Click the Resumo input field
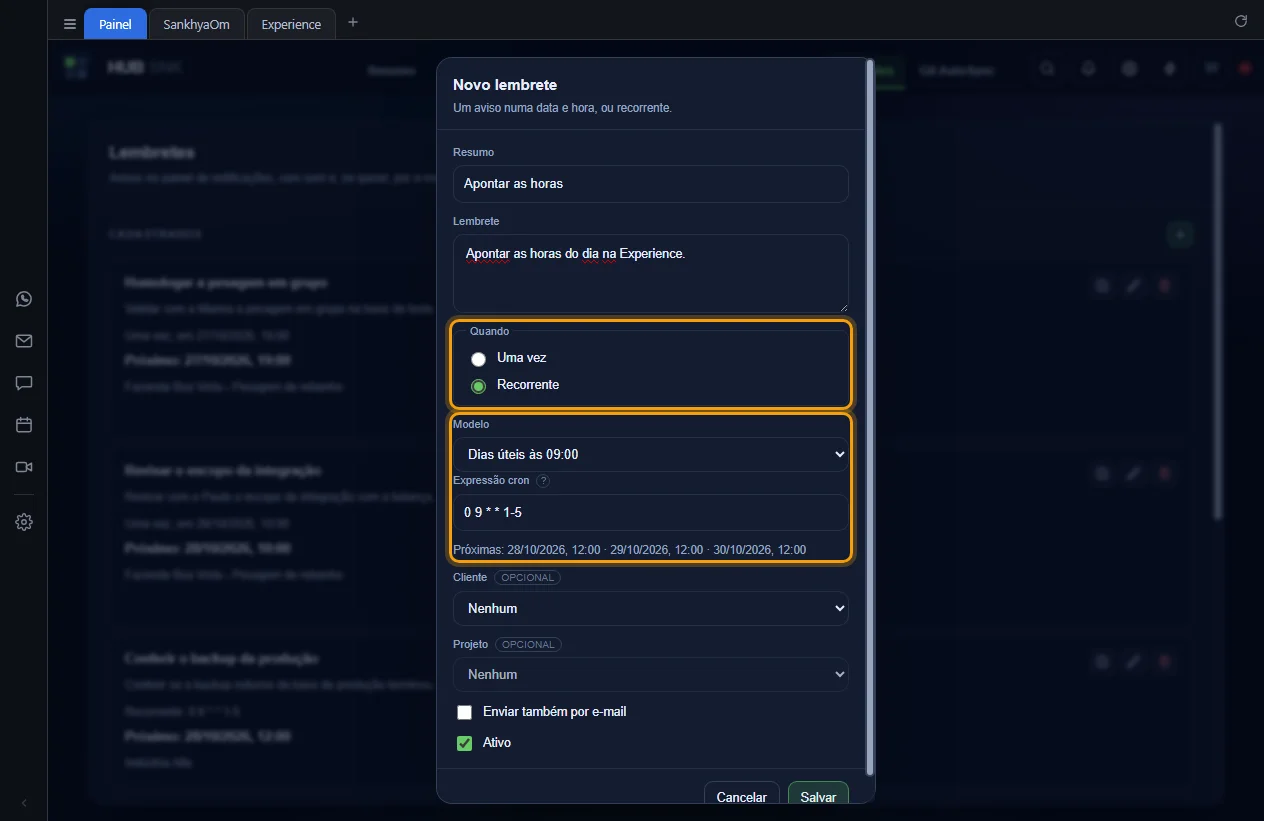1264x821 pixels. coord(651,184)
